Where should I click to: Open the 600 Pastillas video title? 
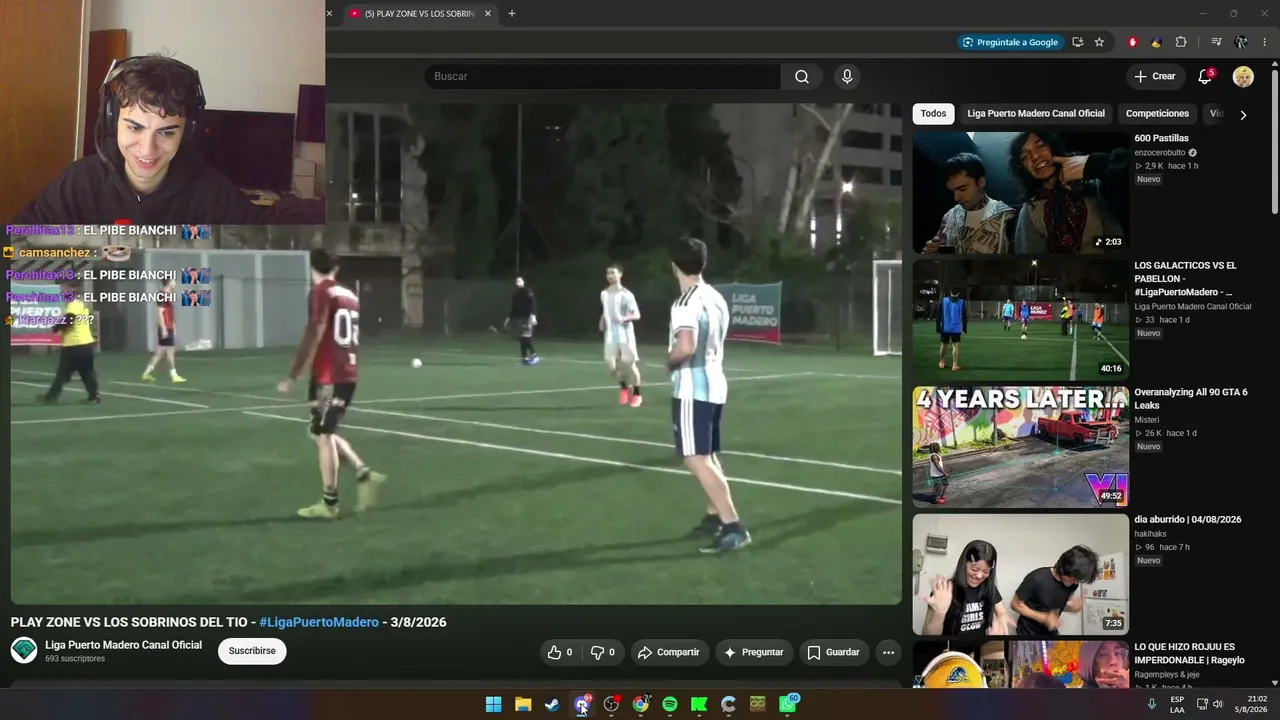pos(1161,138)
